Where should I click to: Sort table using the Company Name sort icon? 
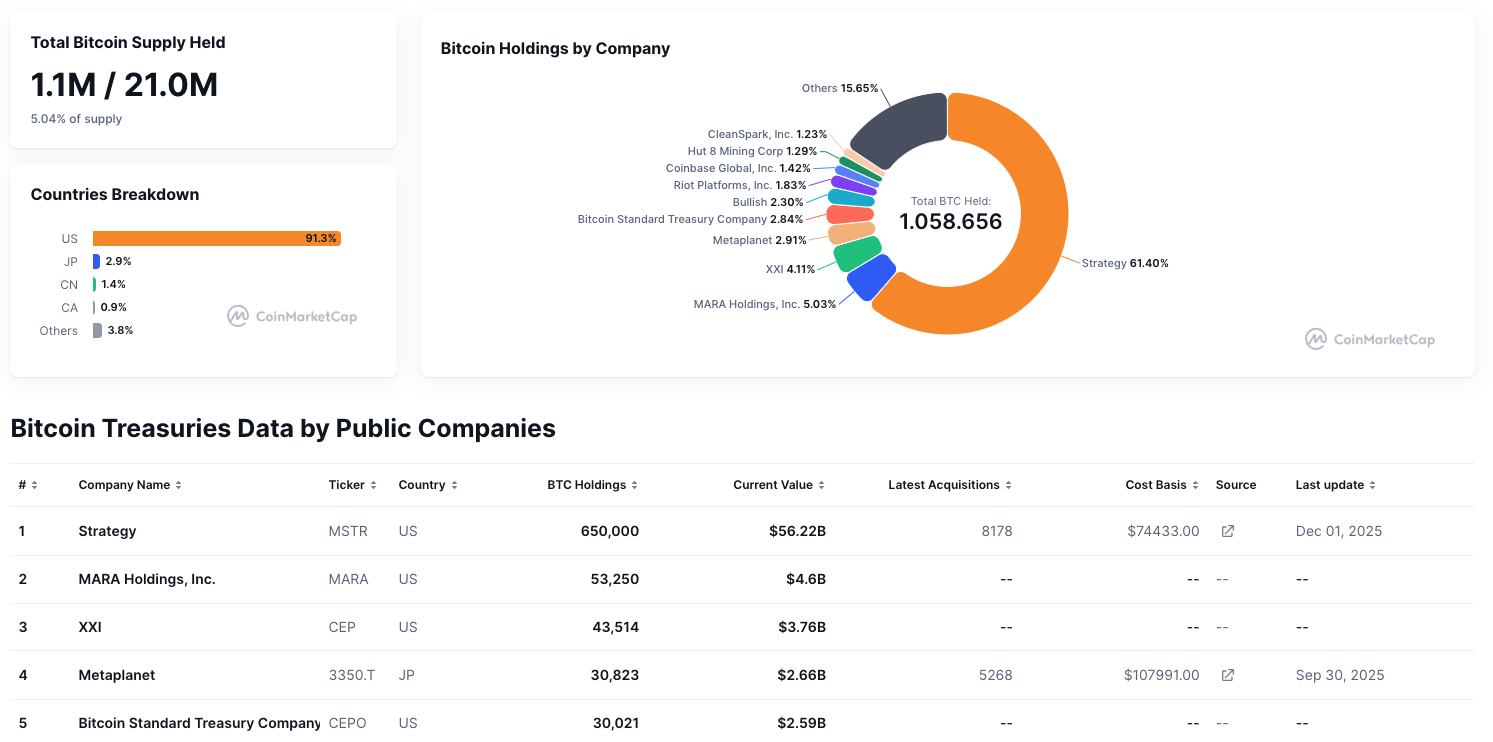[177, 484]
